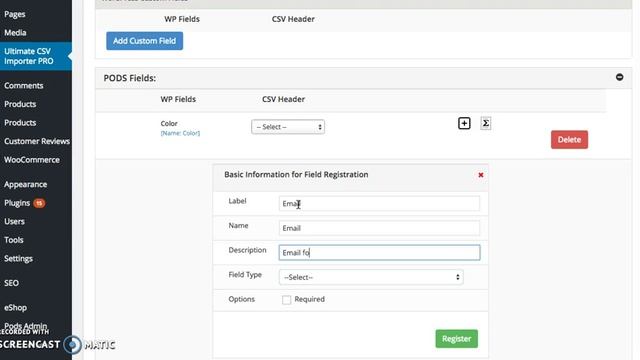Click the plus icon in Color row
The height and width of the screenshot is (360, 640).
[x=464, y=123]
